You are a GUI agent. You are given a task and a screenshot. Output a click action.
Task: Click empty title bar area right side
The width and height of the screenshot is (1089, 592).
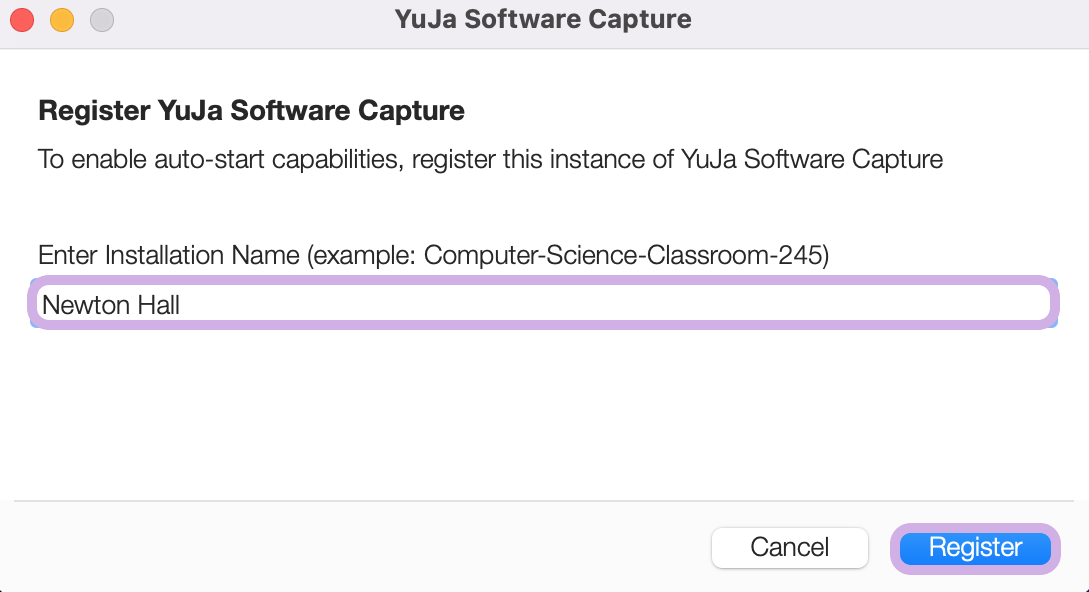(x=900, y=20)
